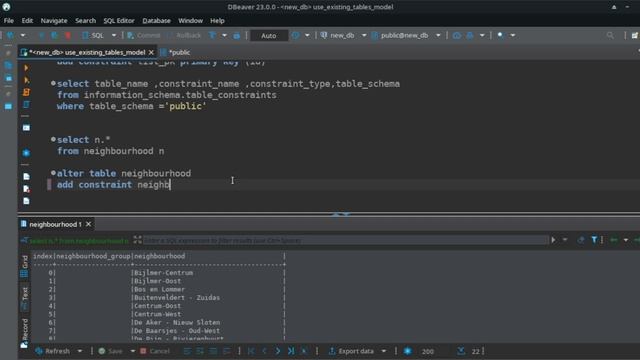Close the neighbourhood 1 results tab
The width and height of the screenshot is (640, 360).
click(88, 224)
